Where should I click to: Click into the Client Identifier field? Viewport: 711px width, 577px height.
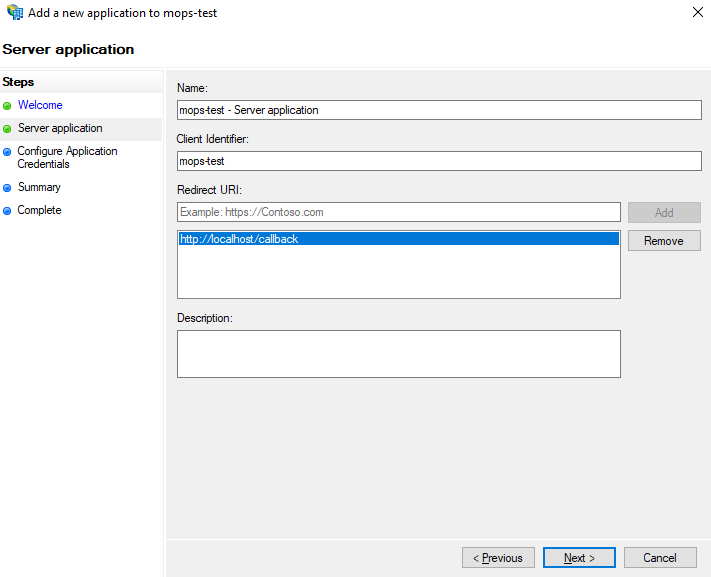point(439,160)
